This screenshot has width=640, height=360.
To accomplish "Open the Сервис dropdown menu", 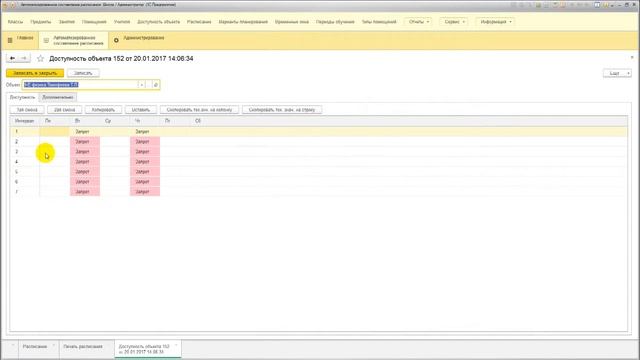I will [x=454, y=22].
